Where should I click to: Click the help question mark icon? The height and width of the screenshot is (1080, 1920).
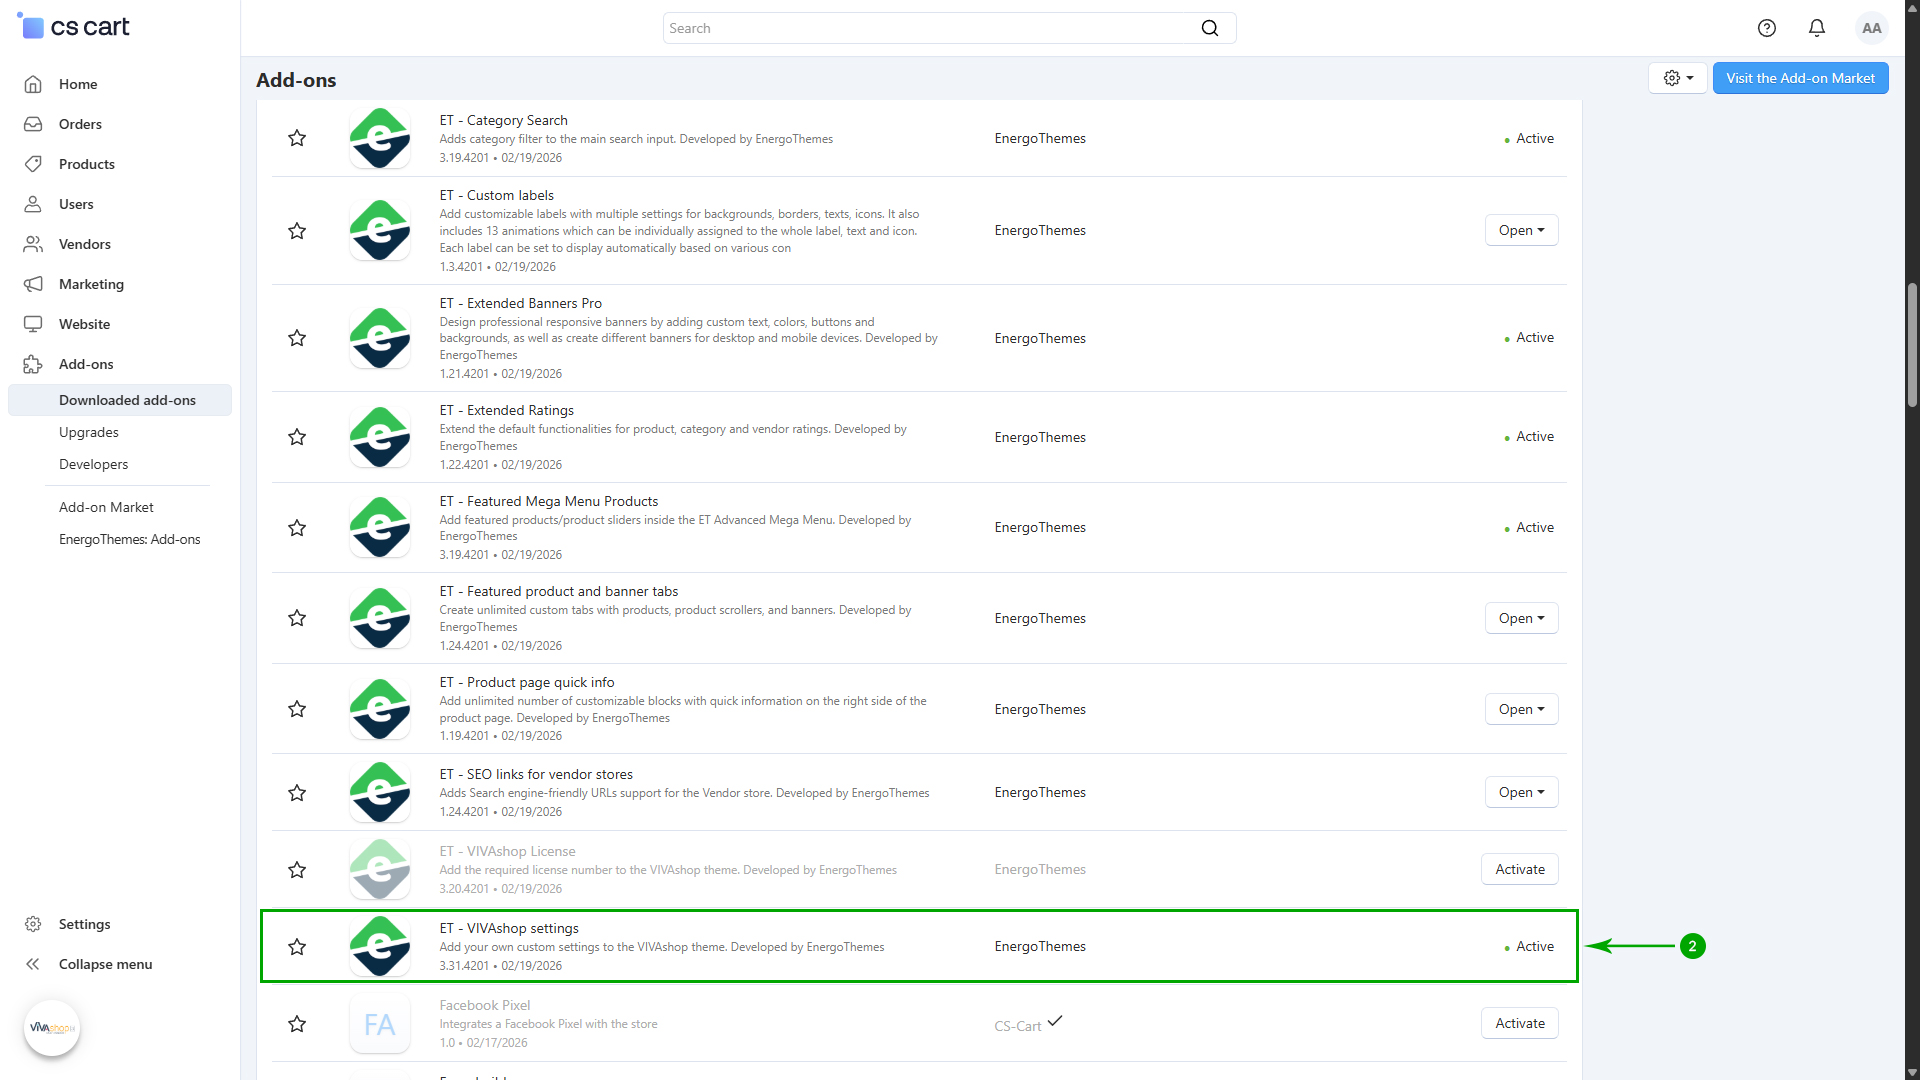click(x=1767, y=28)
